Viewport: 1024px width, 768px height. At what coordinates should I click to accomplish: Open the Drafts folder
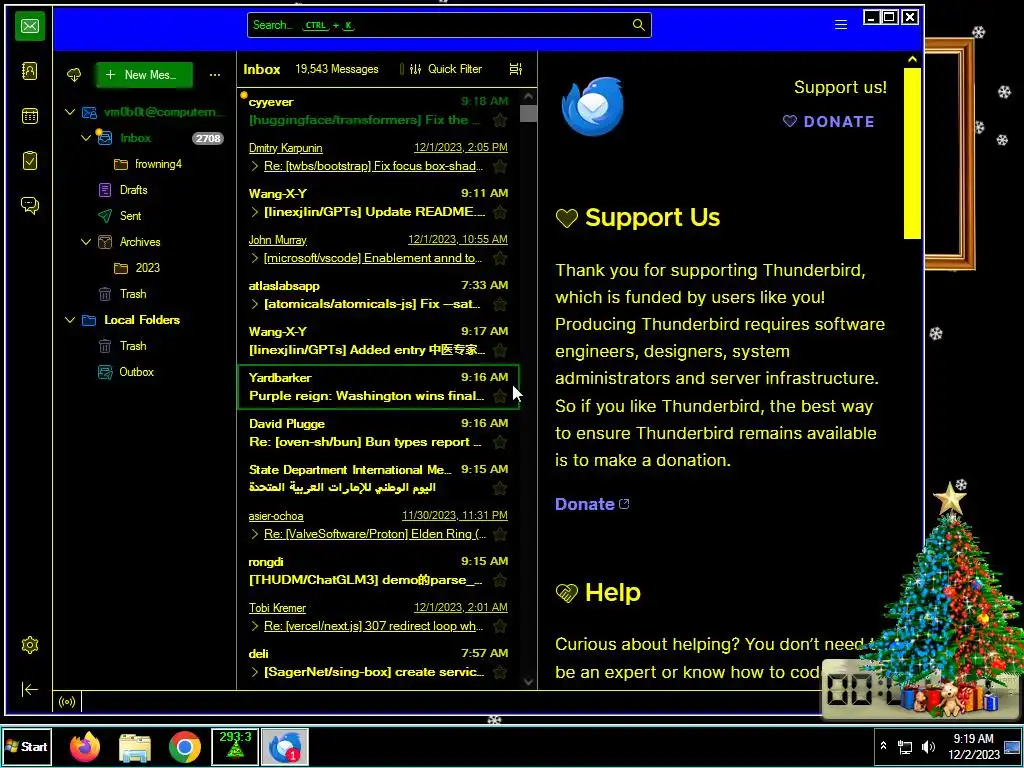pos(134,190)
